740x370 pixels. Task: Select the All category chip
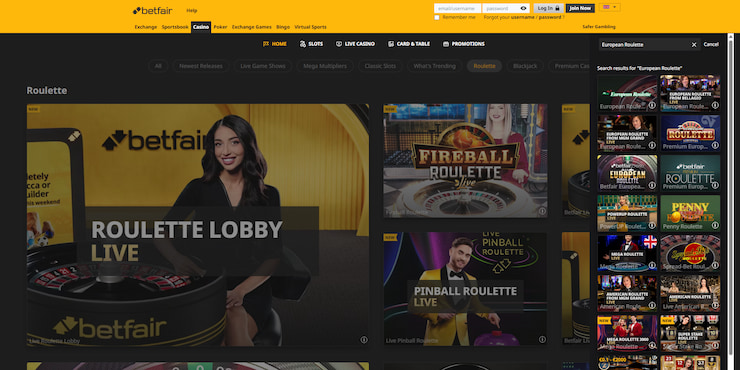click(x=158, y=66)
